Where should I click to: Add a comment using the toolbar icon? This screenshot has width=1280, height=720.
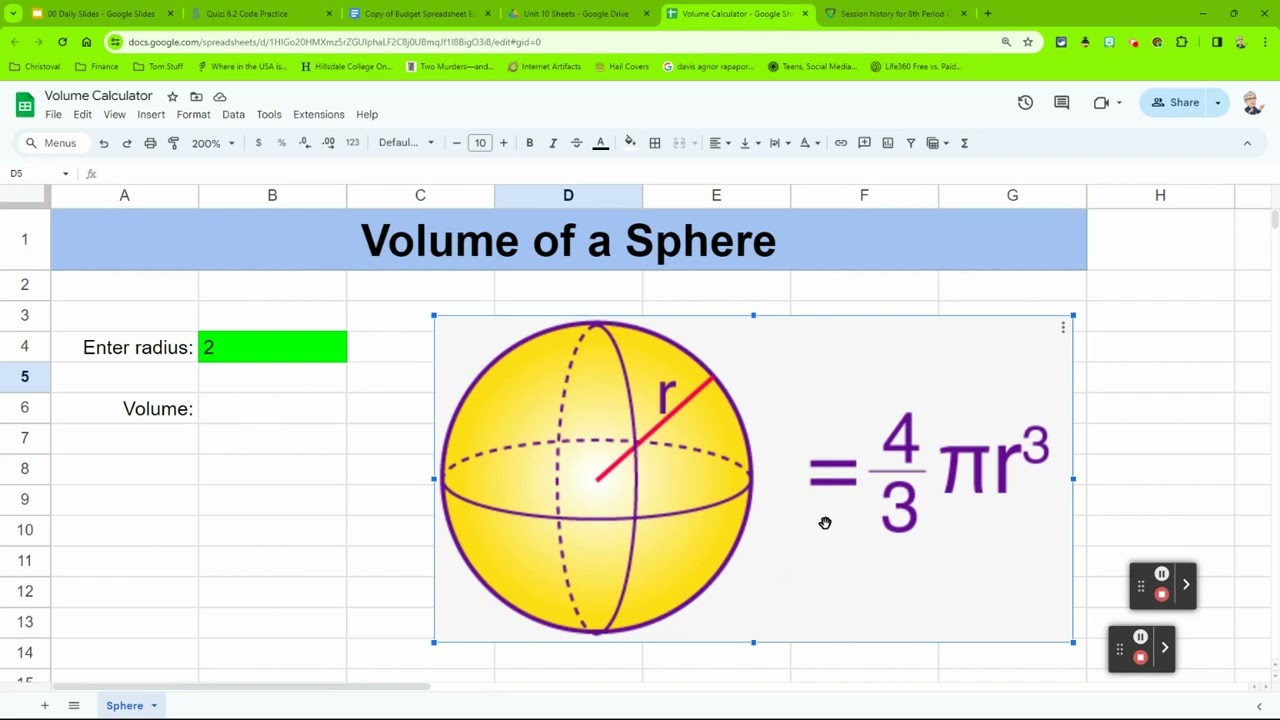pos(864,143)
